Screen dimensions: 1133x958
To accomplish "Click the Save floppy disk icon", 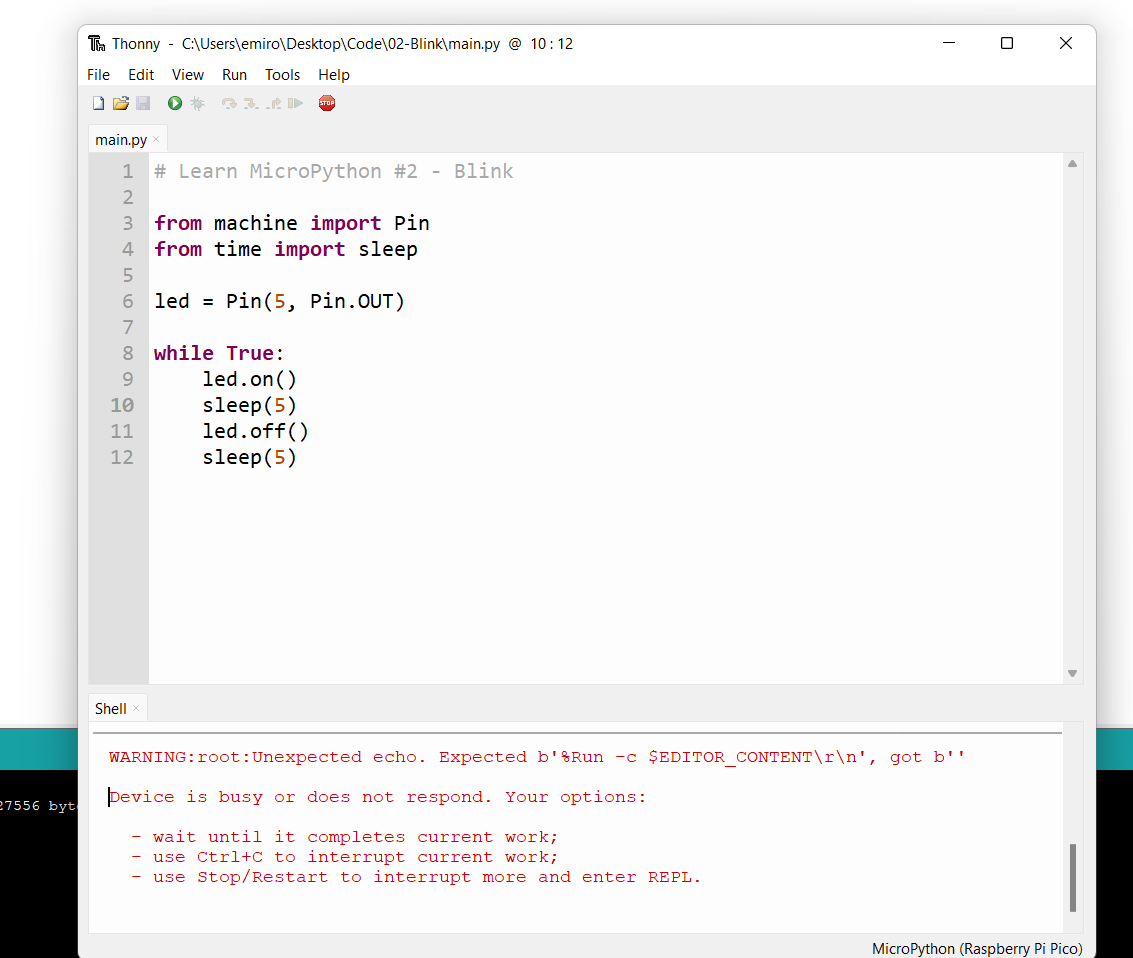I will pyautogui.click(x=143, y=103).
